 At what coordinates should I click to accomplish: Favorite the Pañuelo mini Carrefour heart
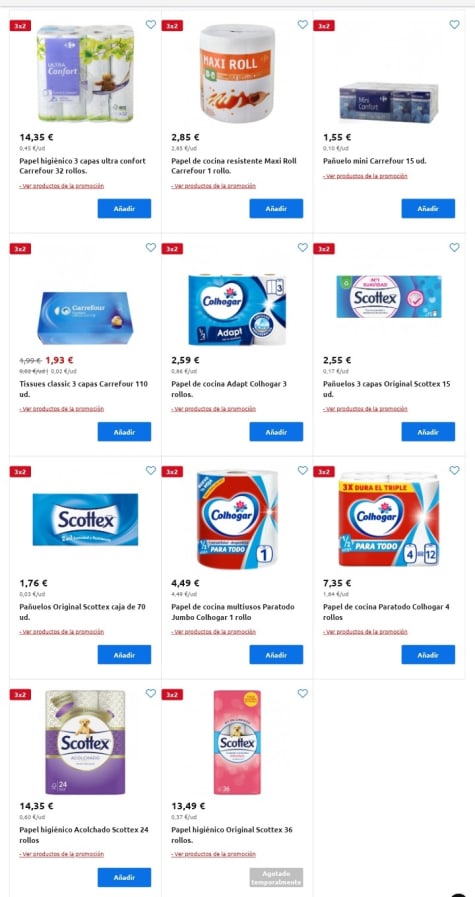click(x=454, y=25)
